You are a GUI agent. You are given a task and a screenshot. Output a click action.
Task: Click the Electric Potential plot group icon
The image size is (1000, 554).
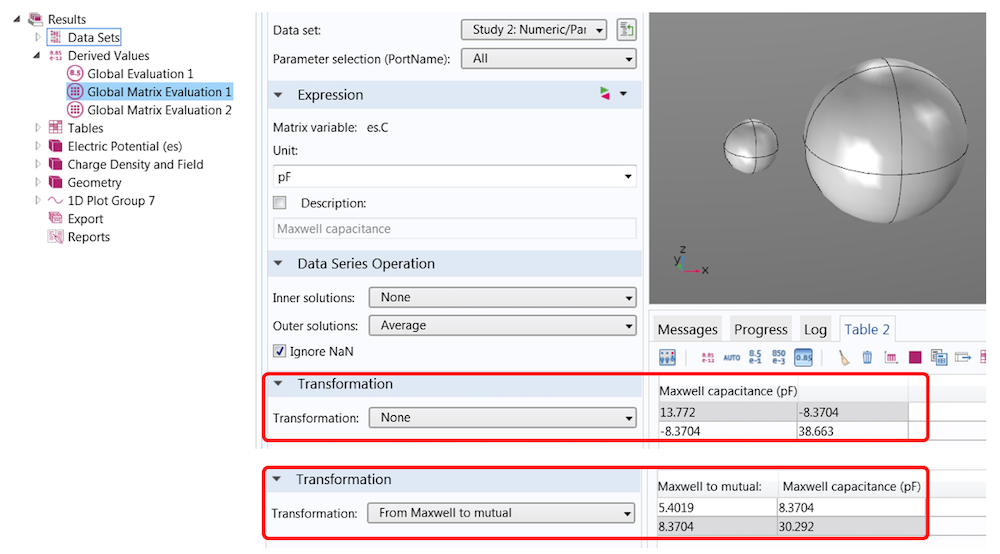pos(55,146)
